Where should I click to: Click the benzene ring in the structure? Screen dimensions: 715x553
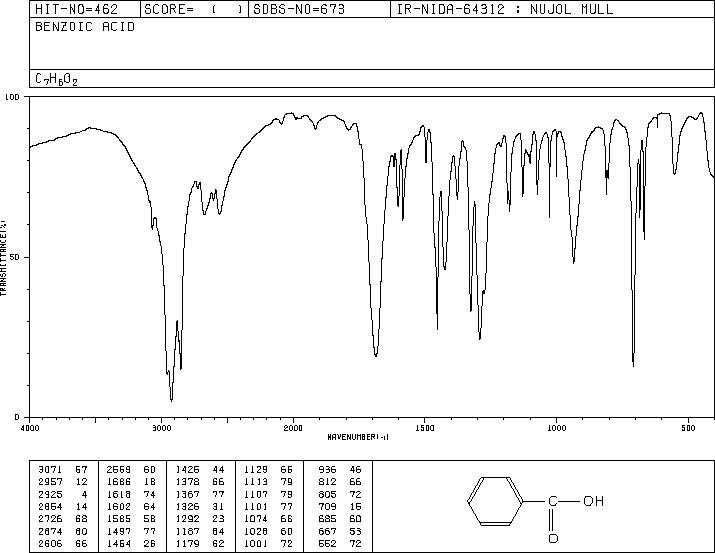click(x=495, y=501)
